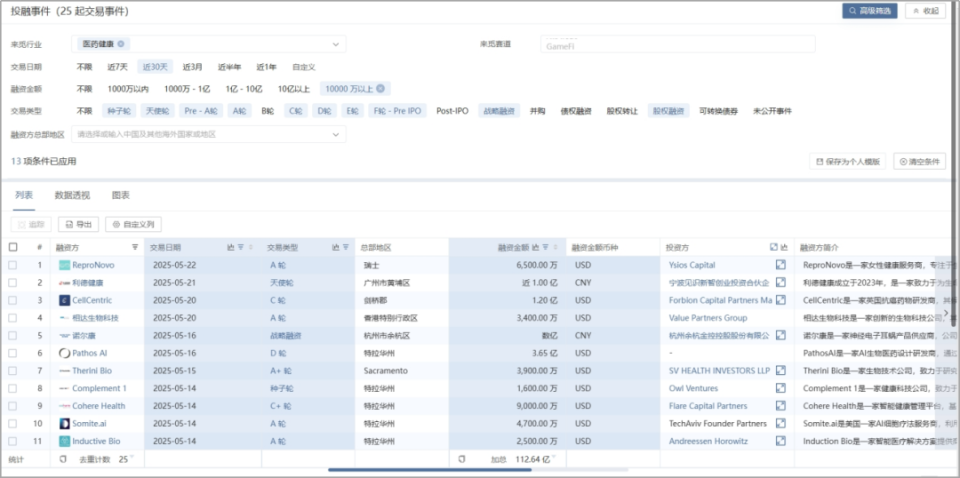Image resolution: width=960 pixels, height=478 pixels.
Task: Open the Value Partners Group investor link
Action: pos(708,318)
